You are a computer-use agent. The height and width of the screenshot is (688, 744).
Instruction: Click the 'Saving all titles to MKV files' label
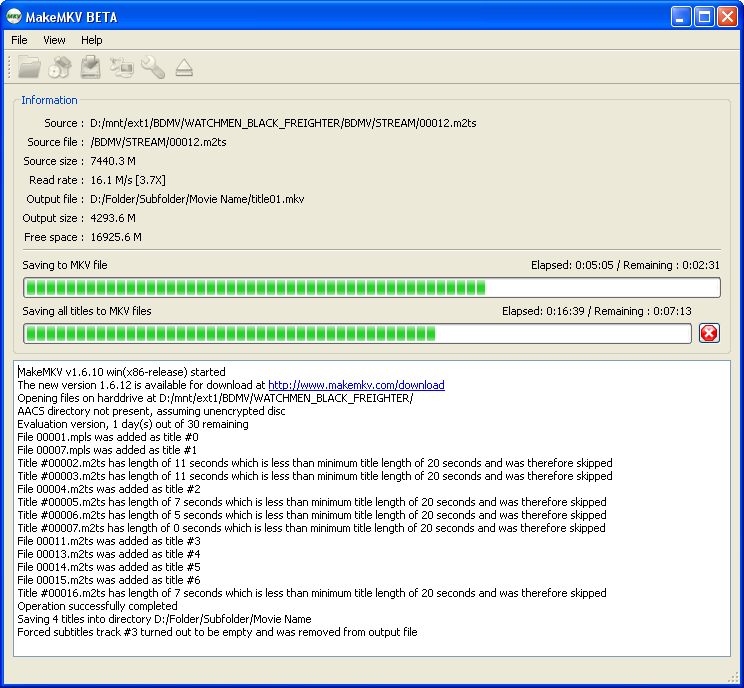click(87, 311)
